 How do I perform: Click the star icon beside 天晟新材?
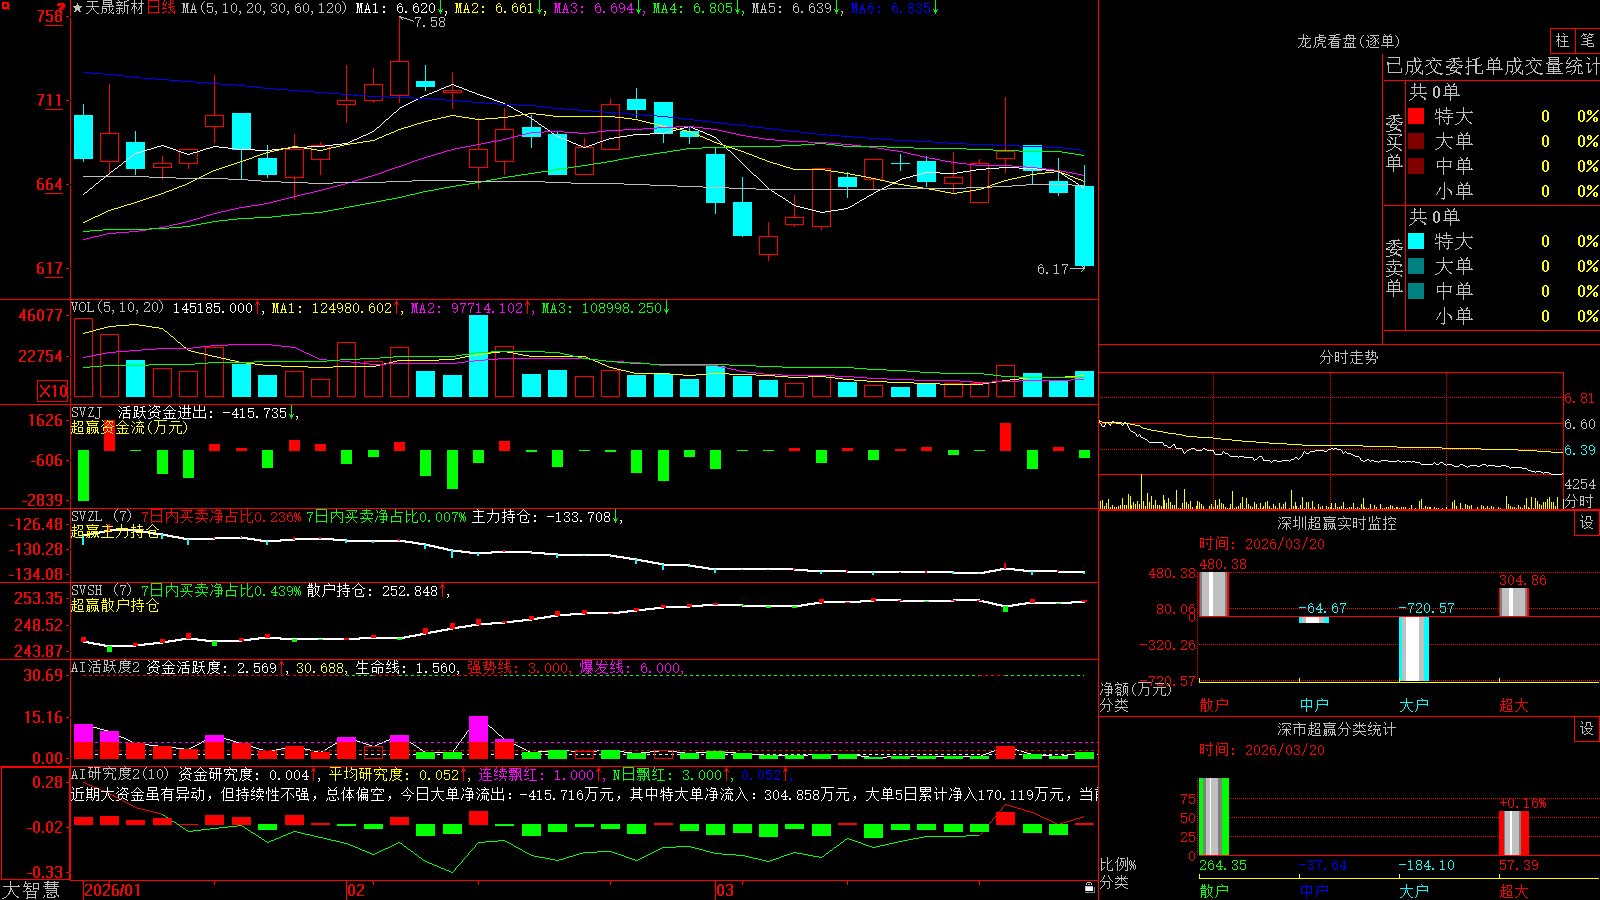[78, 8]
